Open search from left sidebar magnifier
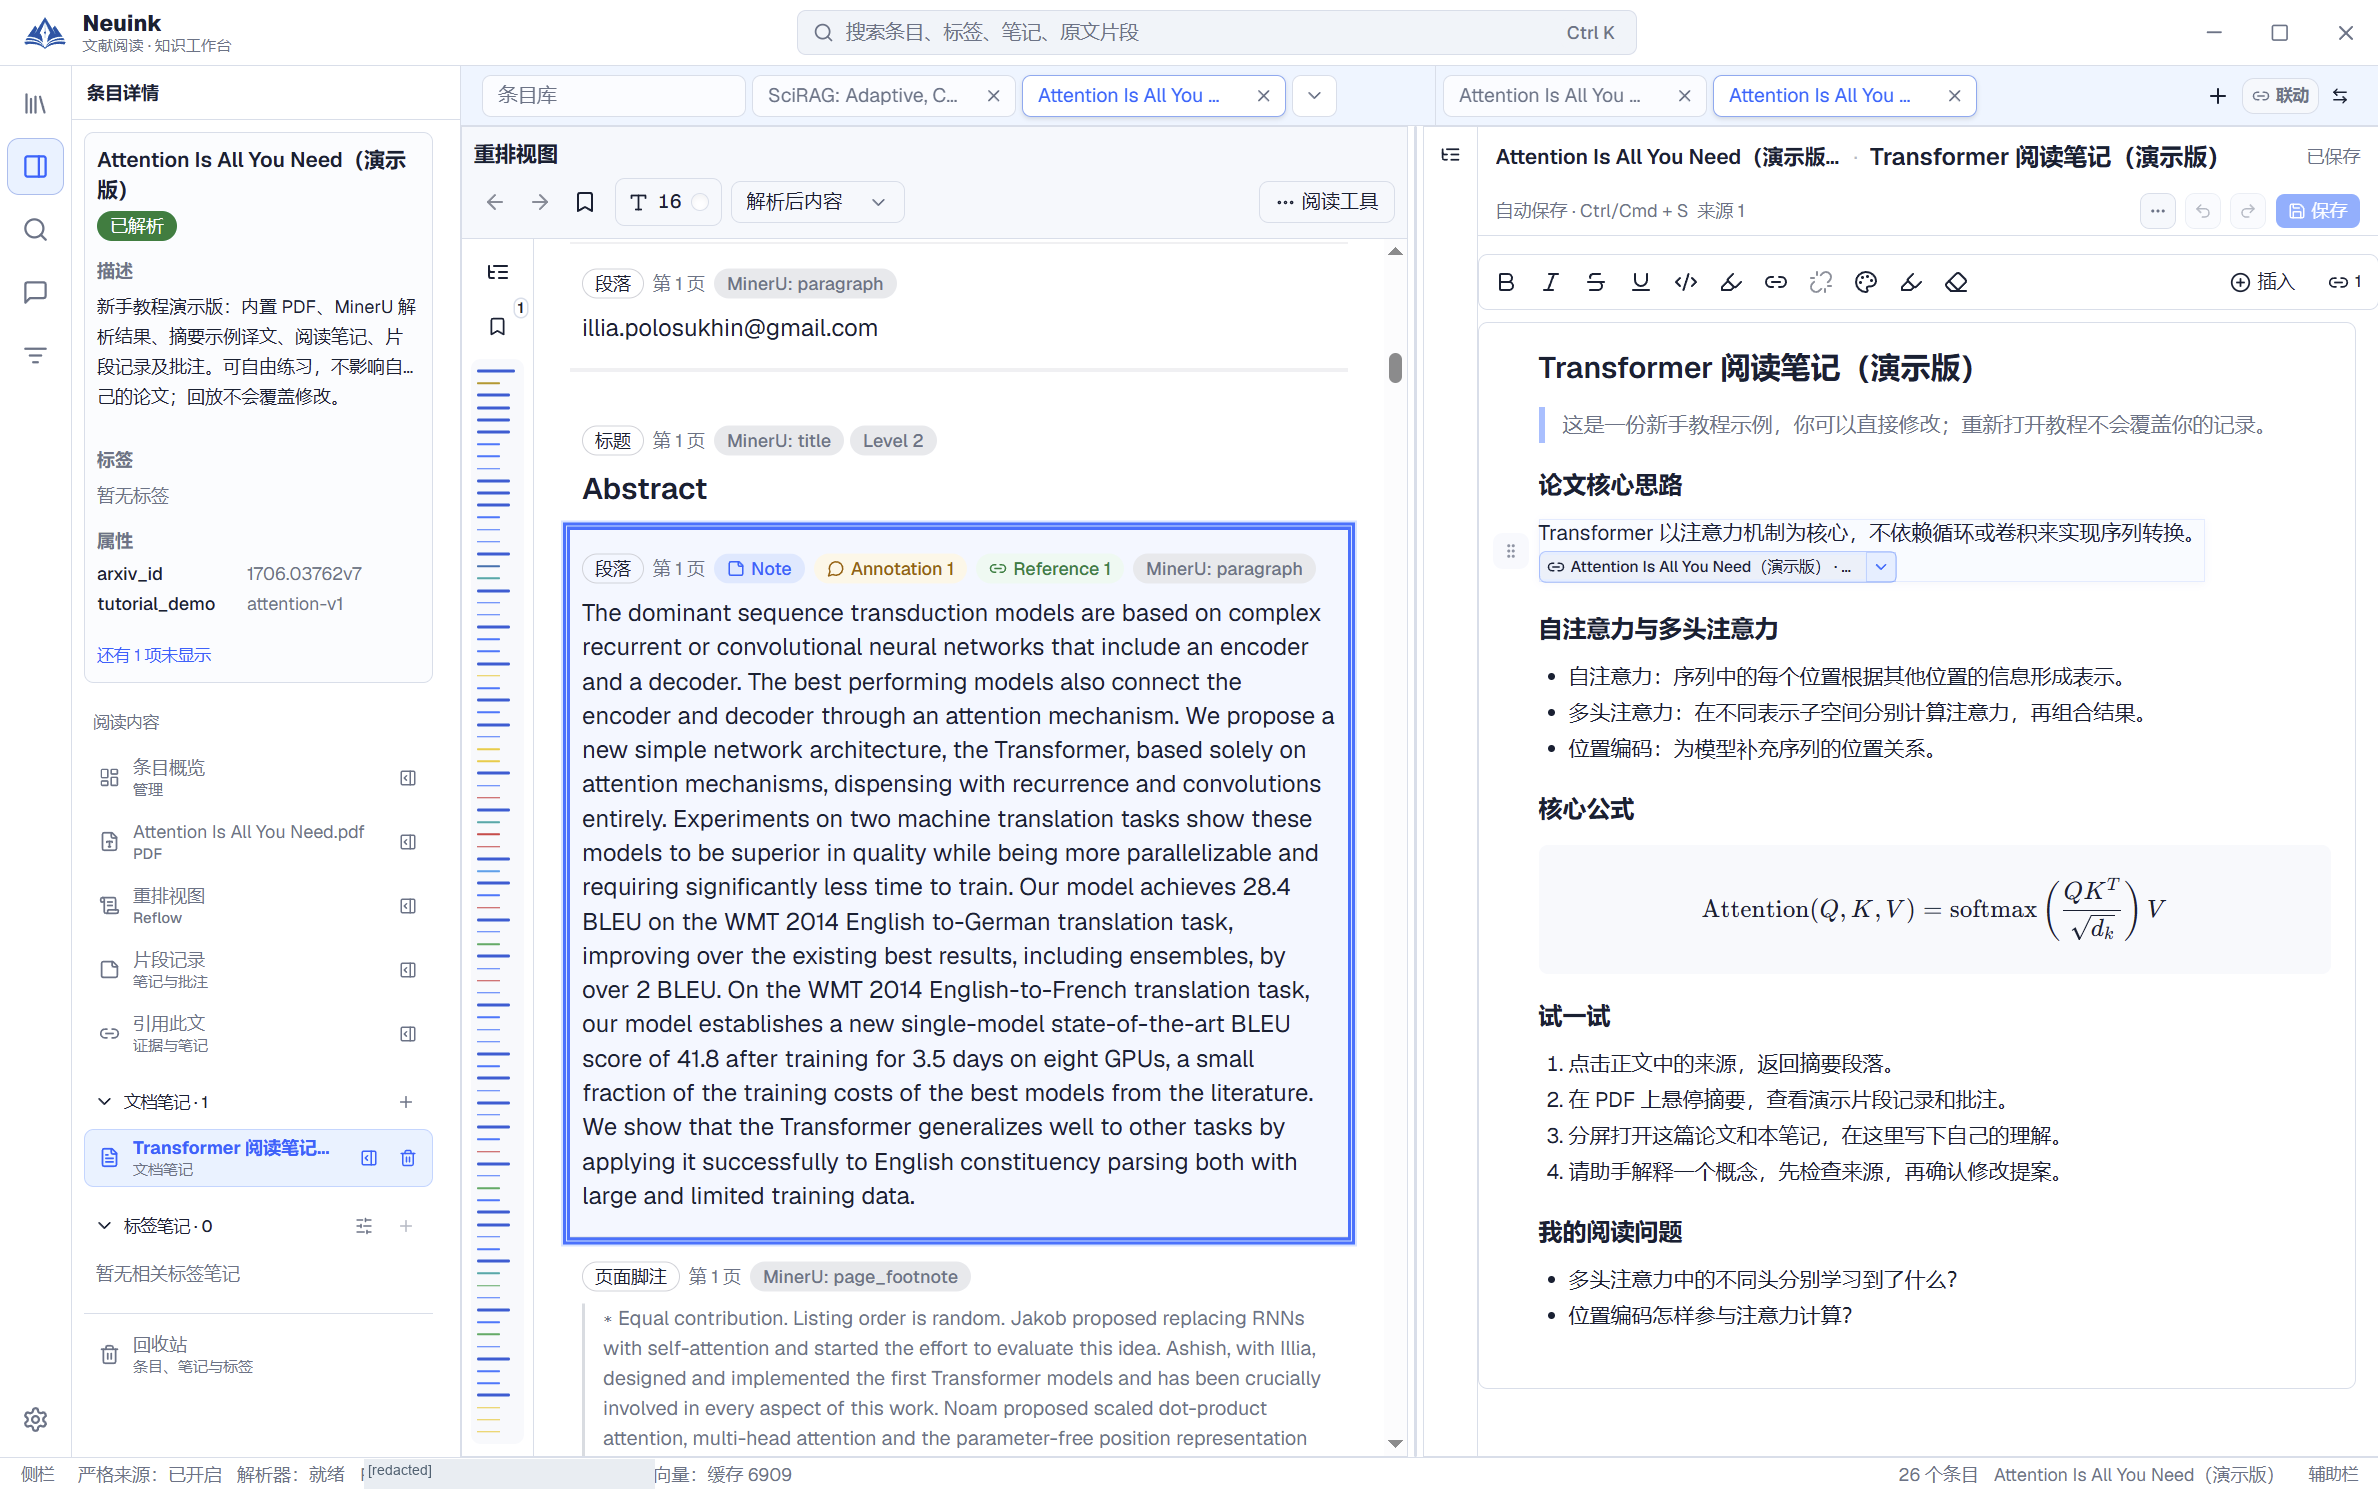Screen dimensions: 2378x1489 tap(35, 230)
